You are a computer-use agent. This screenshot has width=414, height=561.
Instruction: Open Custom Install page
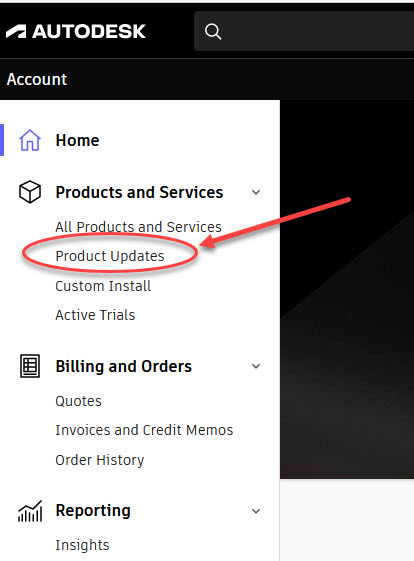coord(103,286)
